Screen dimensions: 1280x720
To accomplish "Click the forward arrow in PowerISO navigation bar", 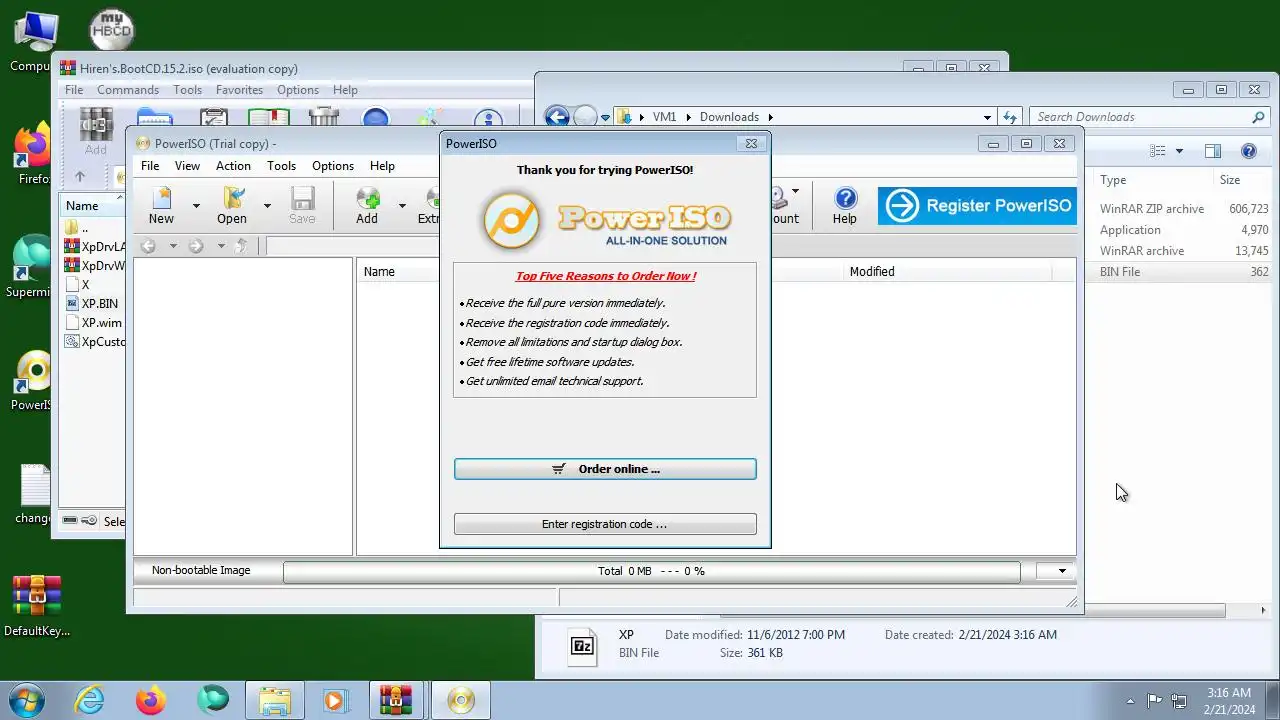I will (196, 246).
